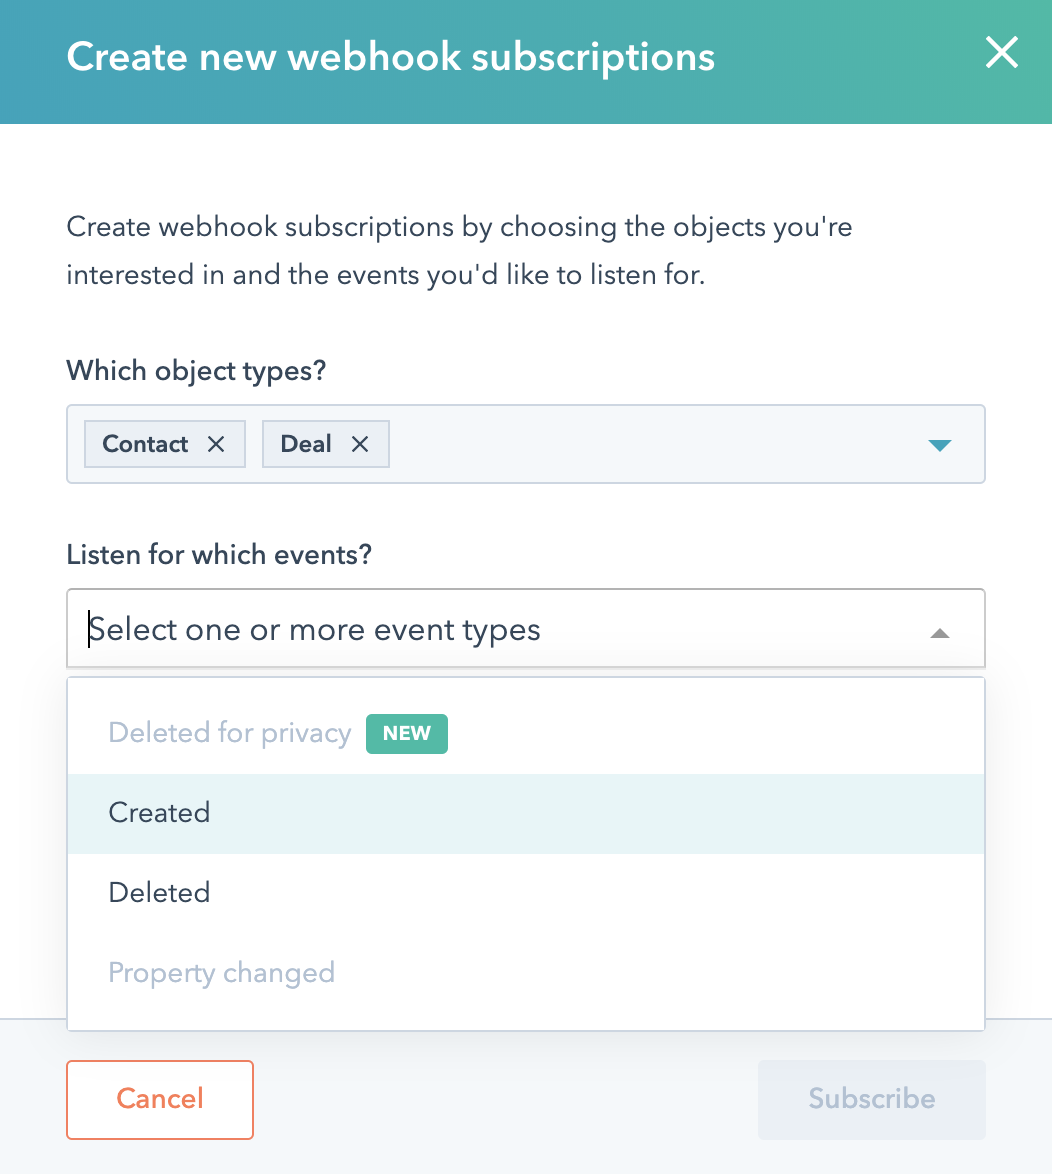Collapse the event types dropdown arrow
The height and width of the screenshot is (1174, 1052).
click(x=939, y=633)
